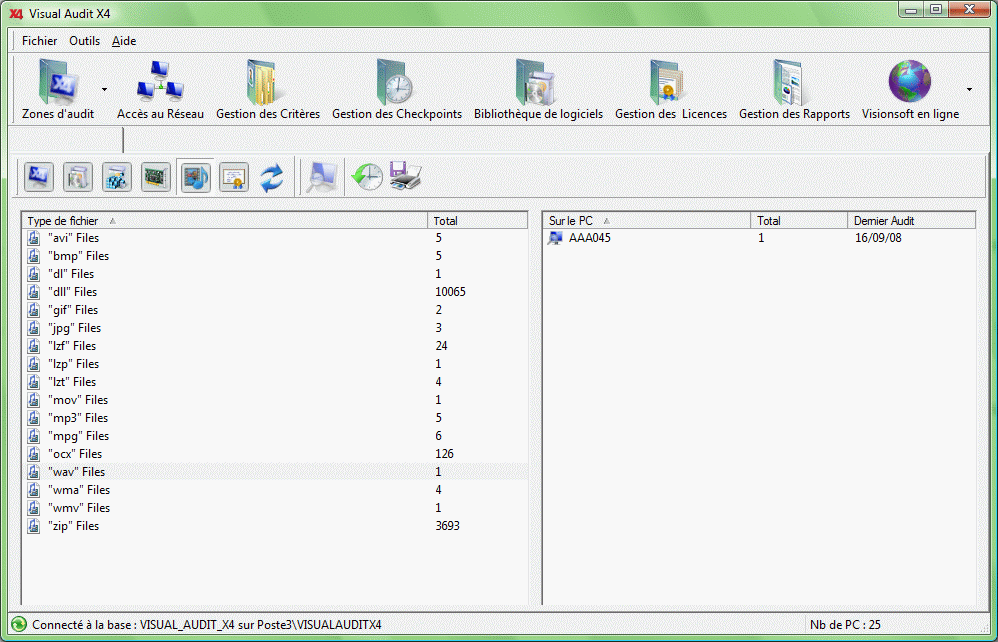Select the "avi" Files row

pyautogui.click(x=275, y=238)
